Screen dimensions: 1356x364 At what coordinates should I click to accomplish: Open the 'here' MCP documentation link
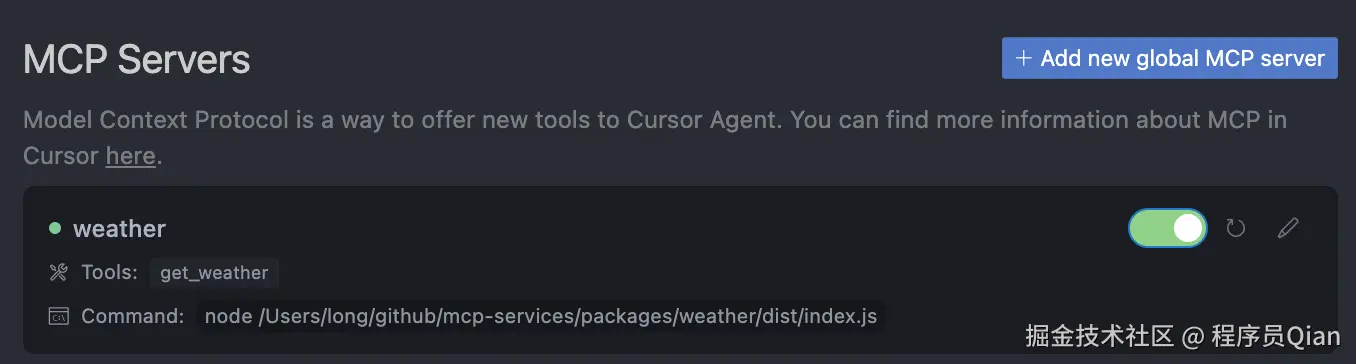(x=130, y=156)
